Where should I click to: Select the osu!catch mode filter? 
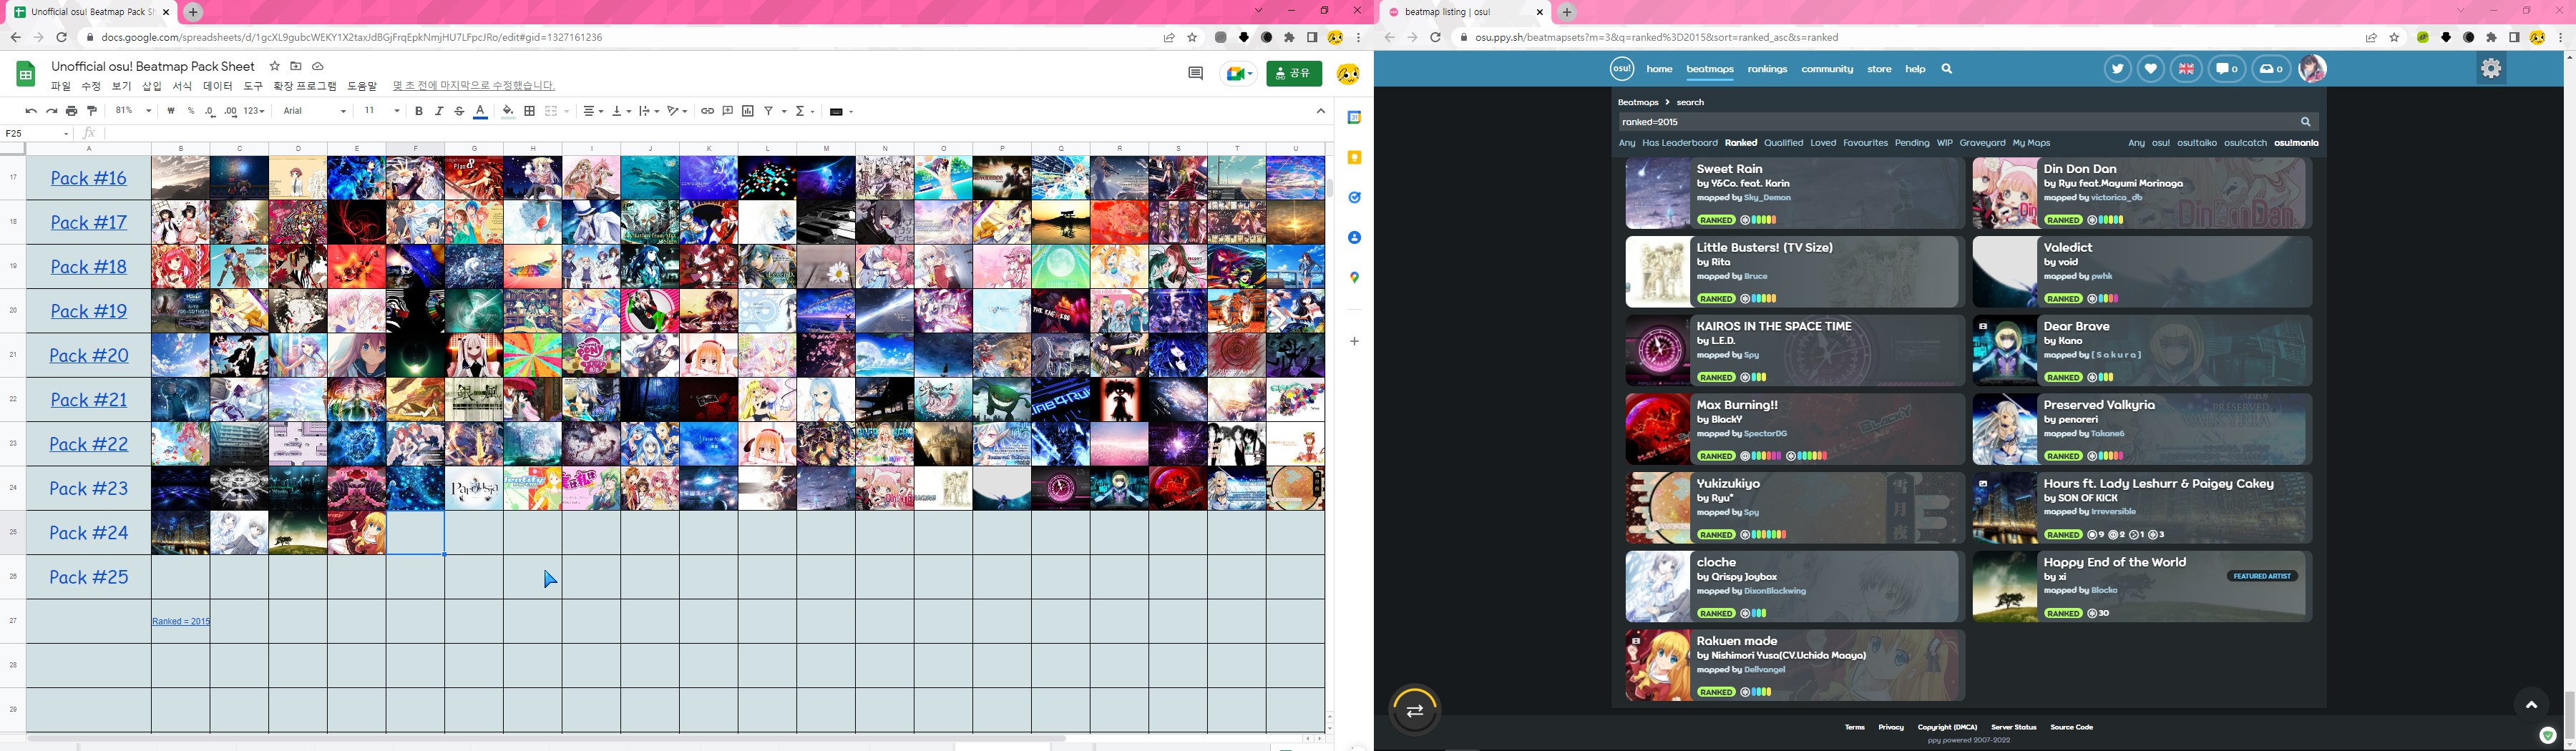coord(2245,143)
